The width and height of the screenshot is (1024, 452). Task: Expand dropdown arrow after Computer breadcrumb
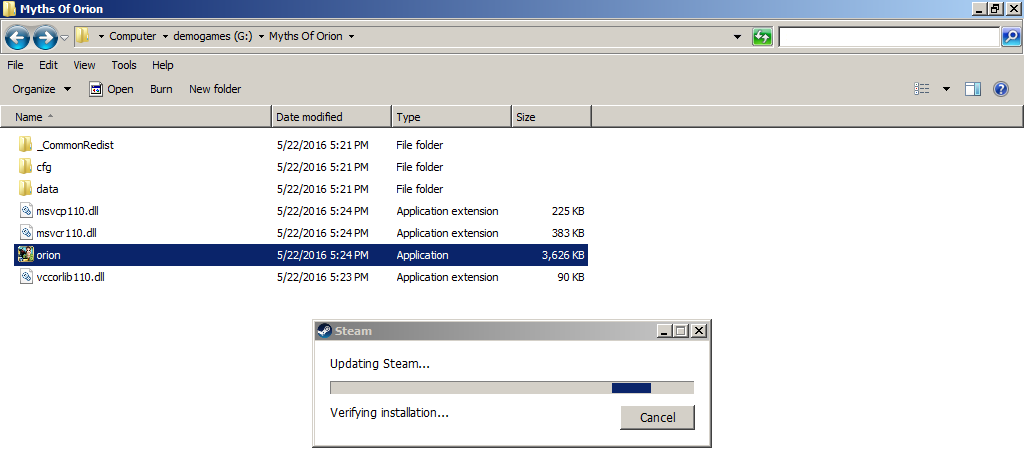pos(165,37)
